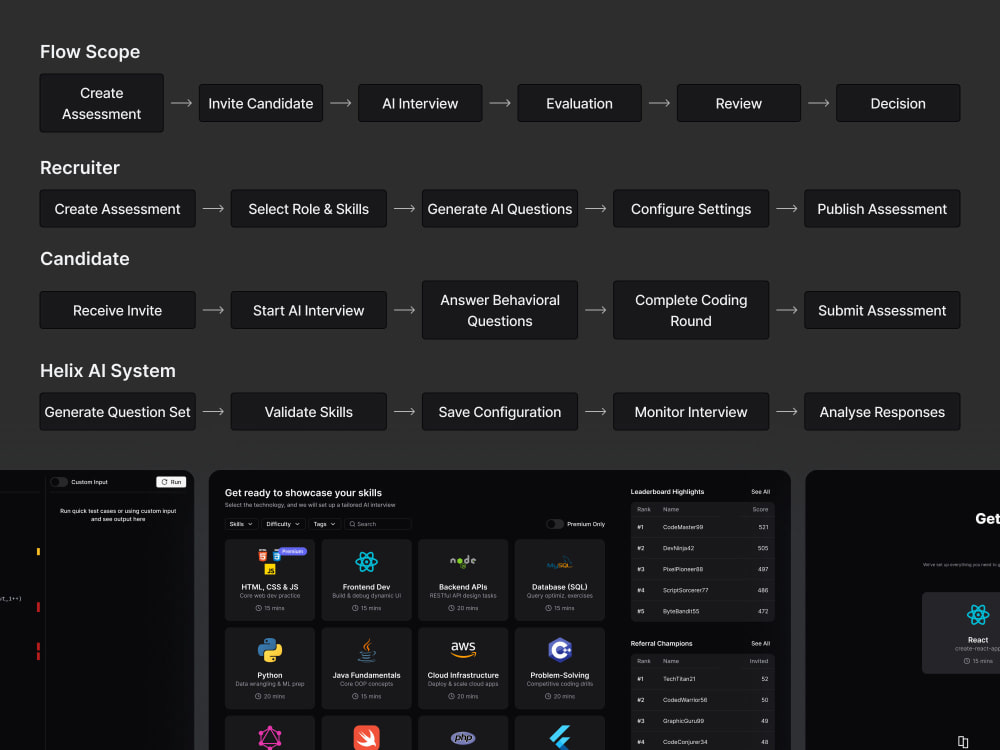Open See All for Leaderboard Highlights

click(760, 492)
